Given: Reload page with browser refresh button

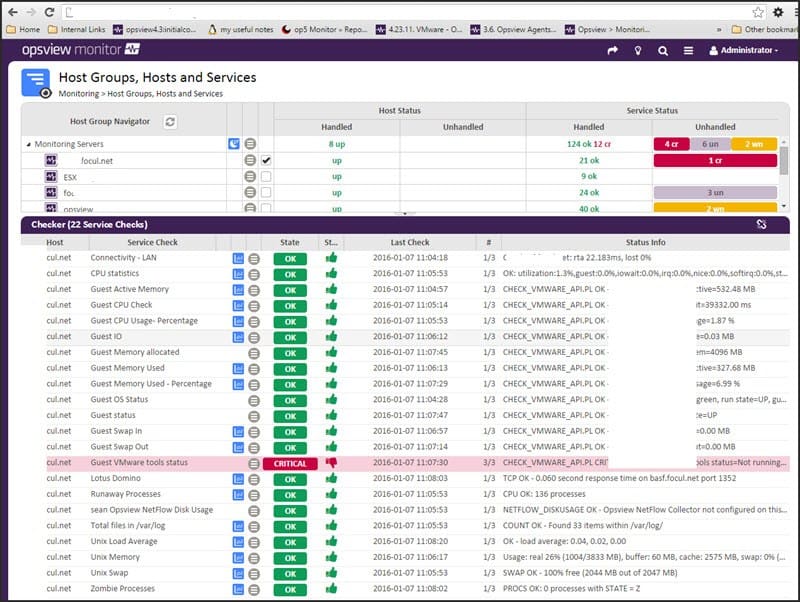Looking at the screenshot, I should point(49,12).
